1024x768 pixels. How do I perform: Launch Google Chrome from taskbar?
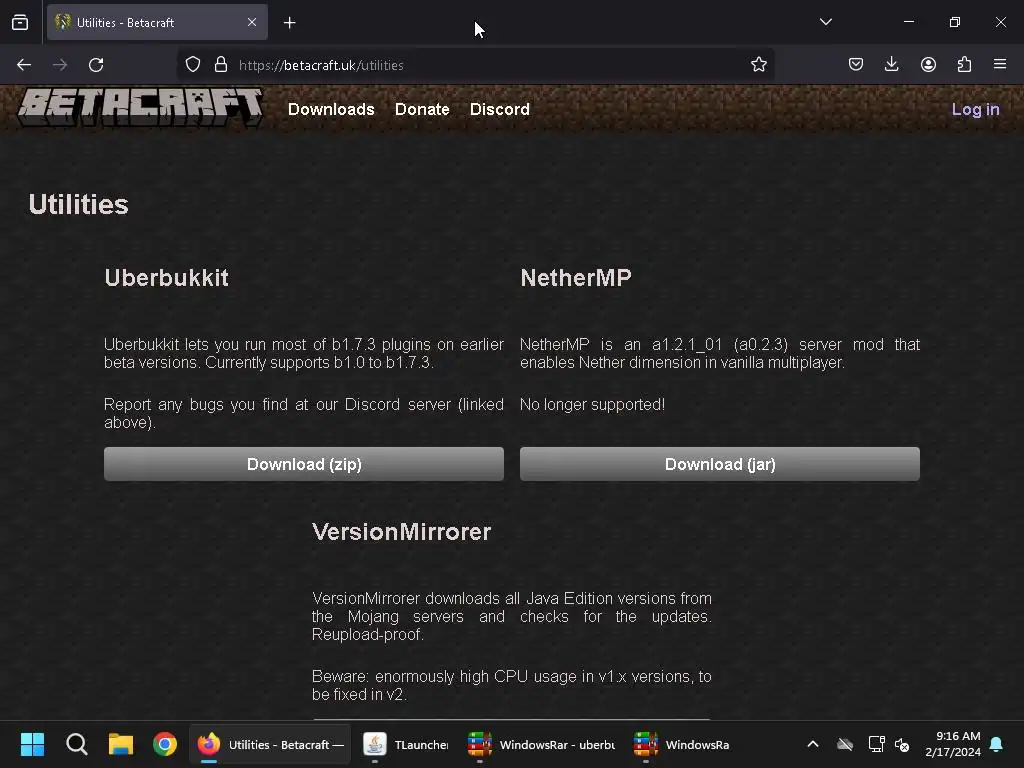(x=165, y=744)
